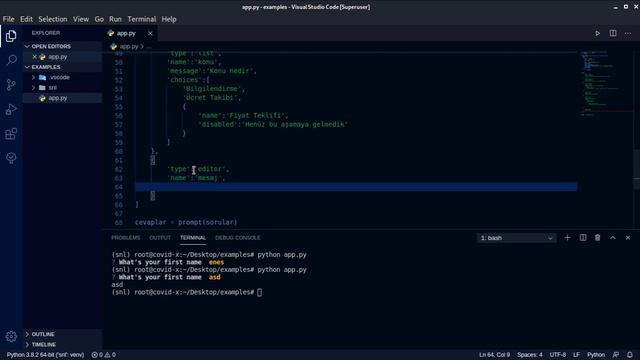Select app.py under Open Editors
This screenshot has width=640, height=360.
pos(62,57)
